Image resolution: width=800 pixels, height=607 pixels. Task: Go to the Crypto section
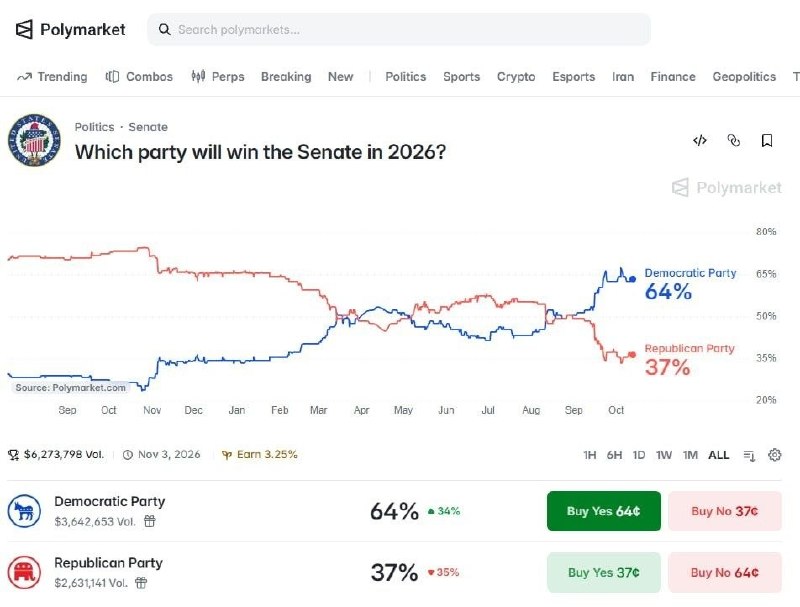click(516, 77)
